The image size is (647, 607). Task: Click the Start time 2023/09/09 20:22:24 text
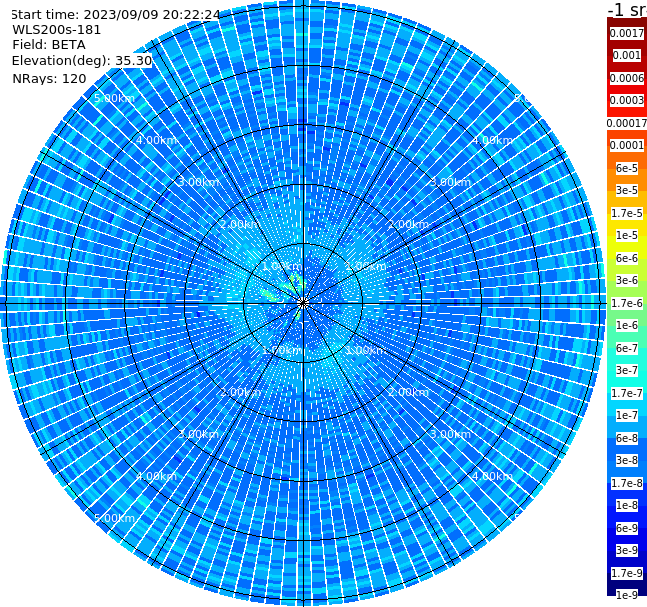115,15
